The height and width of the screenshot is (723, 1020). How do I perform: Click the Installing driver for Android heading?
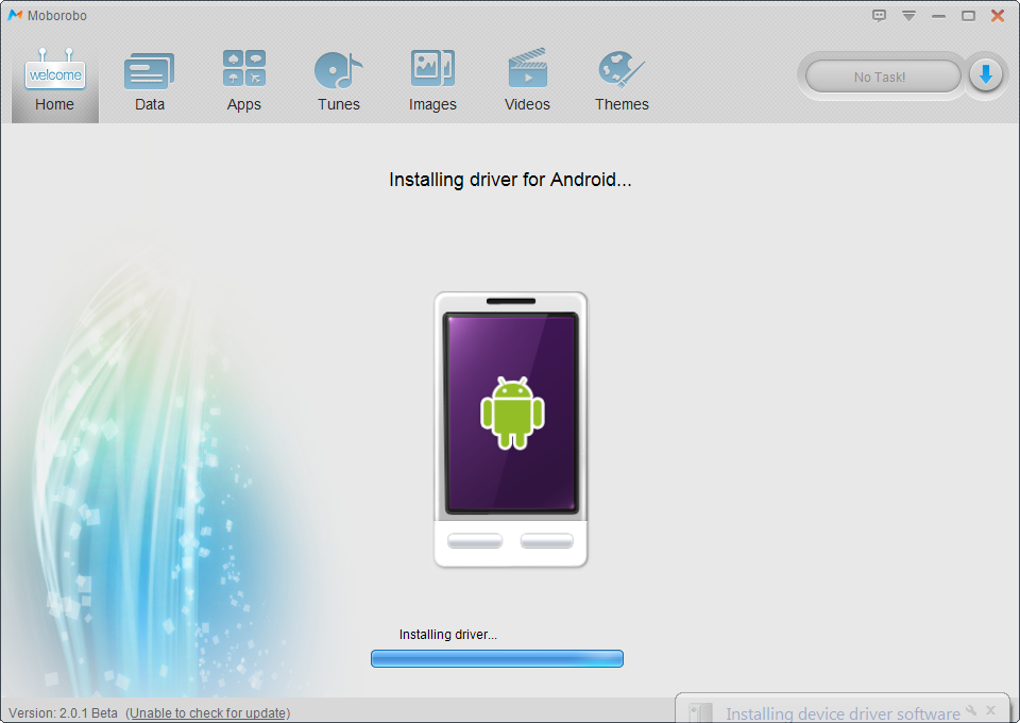tap(511, 180)
